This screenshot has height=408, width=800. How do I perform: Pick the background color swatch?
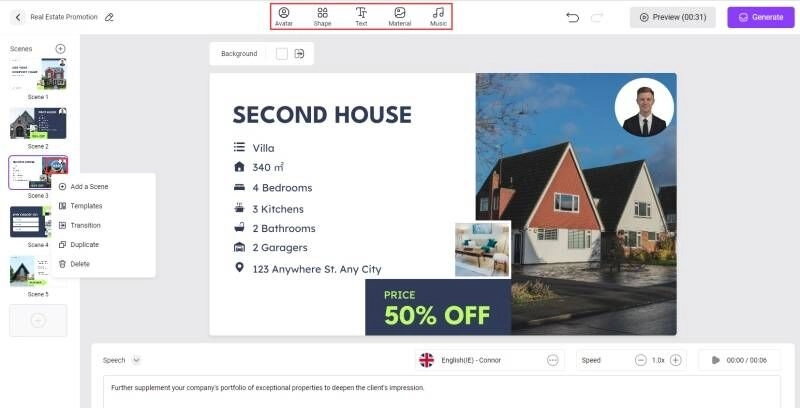point(281,54)
